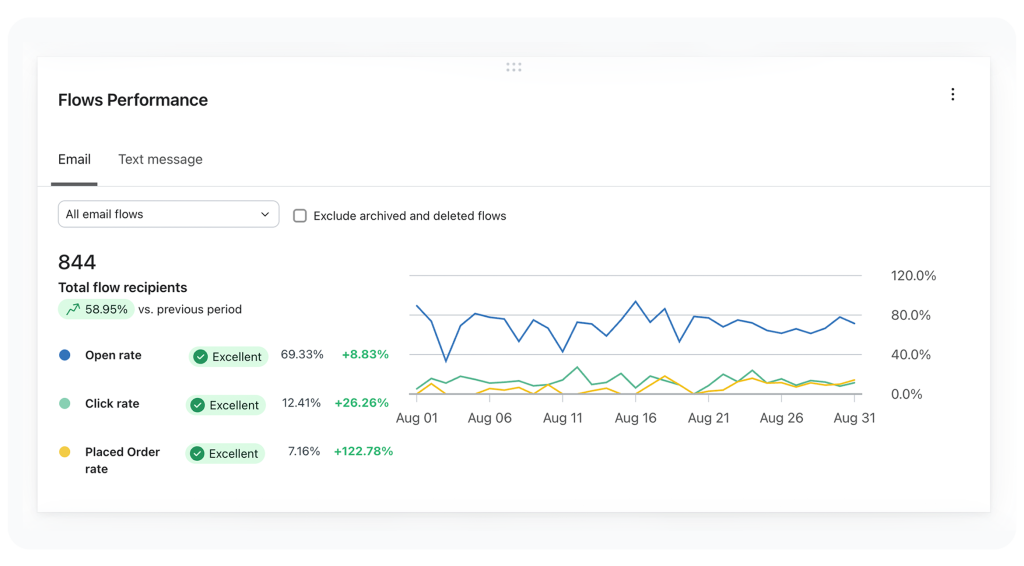Click the +122.78% placed order change
The height and width of the screenshot is (566, 1024).
pyautogui.click(x=363, y=451)
